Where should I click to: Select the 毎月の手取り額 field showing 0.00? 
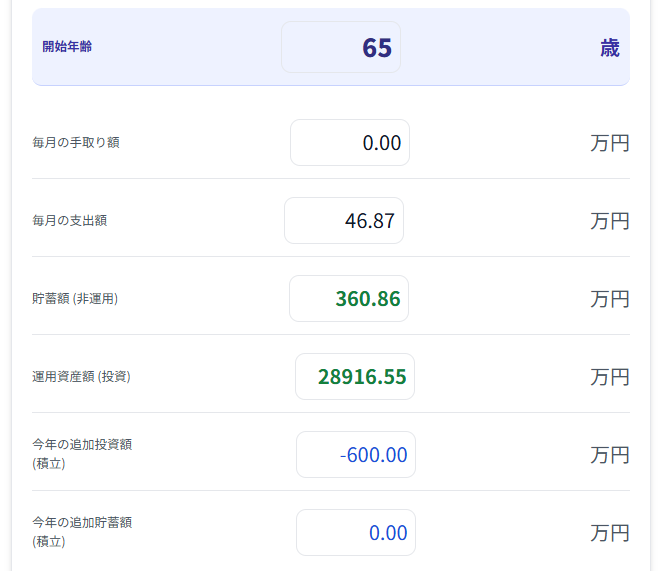coord(350,142)
